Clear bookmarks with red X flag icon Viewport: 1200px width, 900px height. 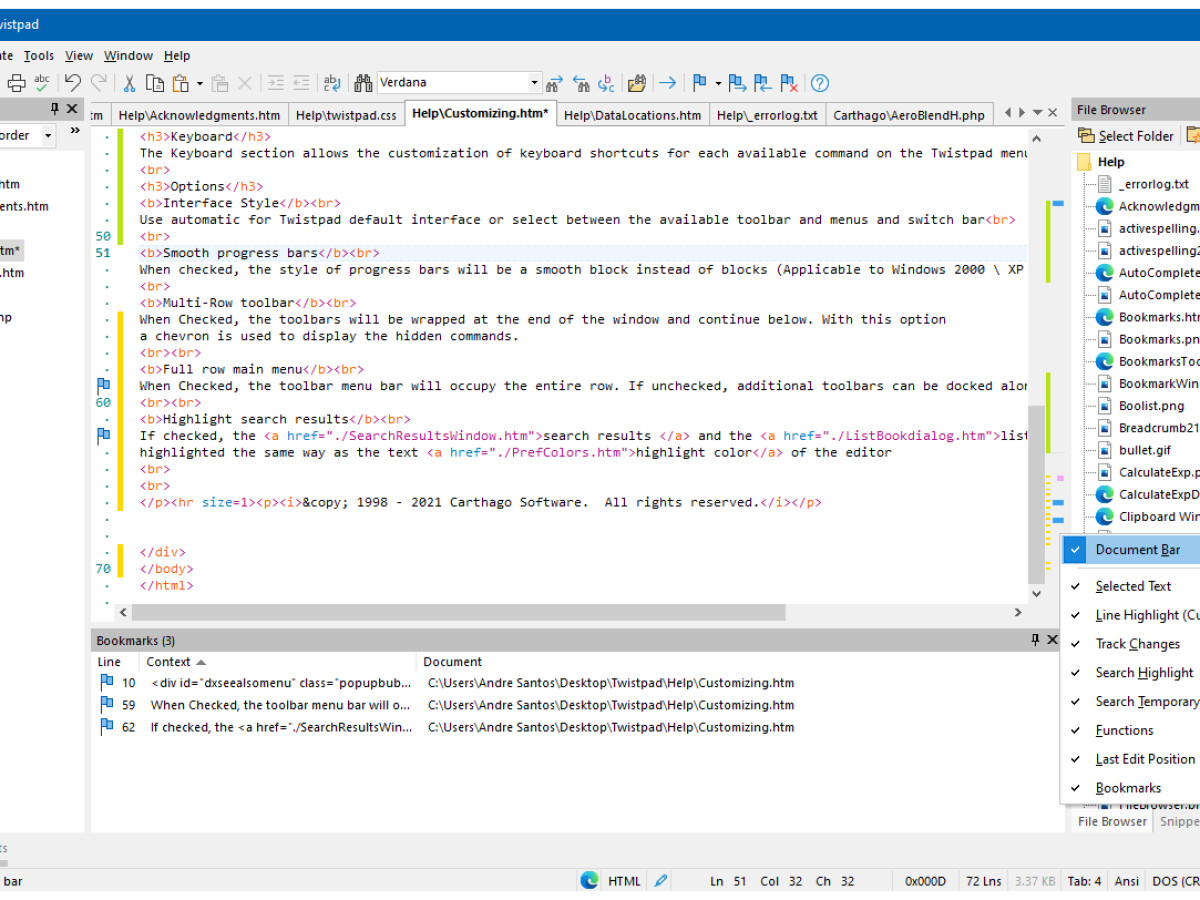789,83
